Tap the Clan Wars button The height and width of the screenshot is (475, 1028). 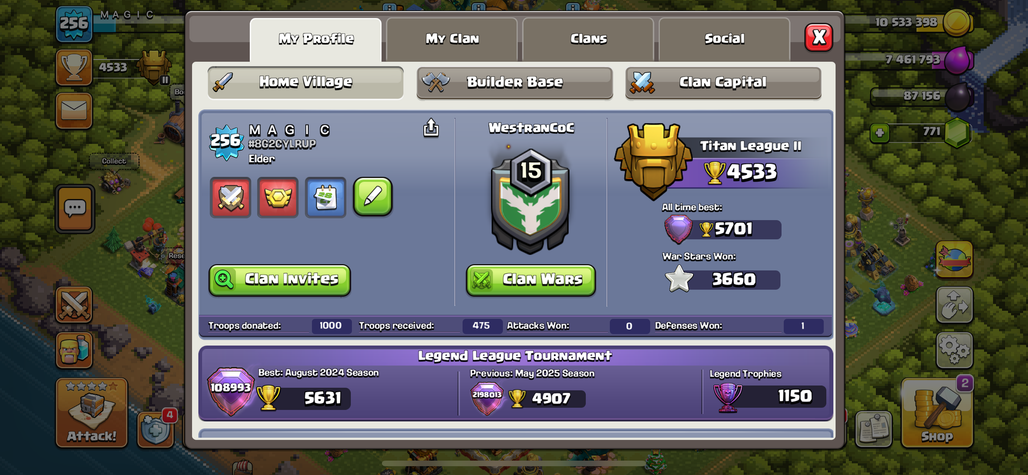(x=530, y=280)
